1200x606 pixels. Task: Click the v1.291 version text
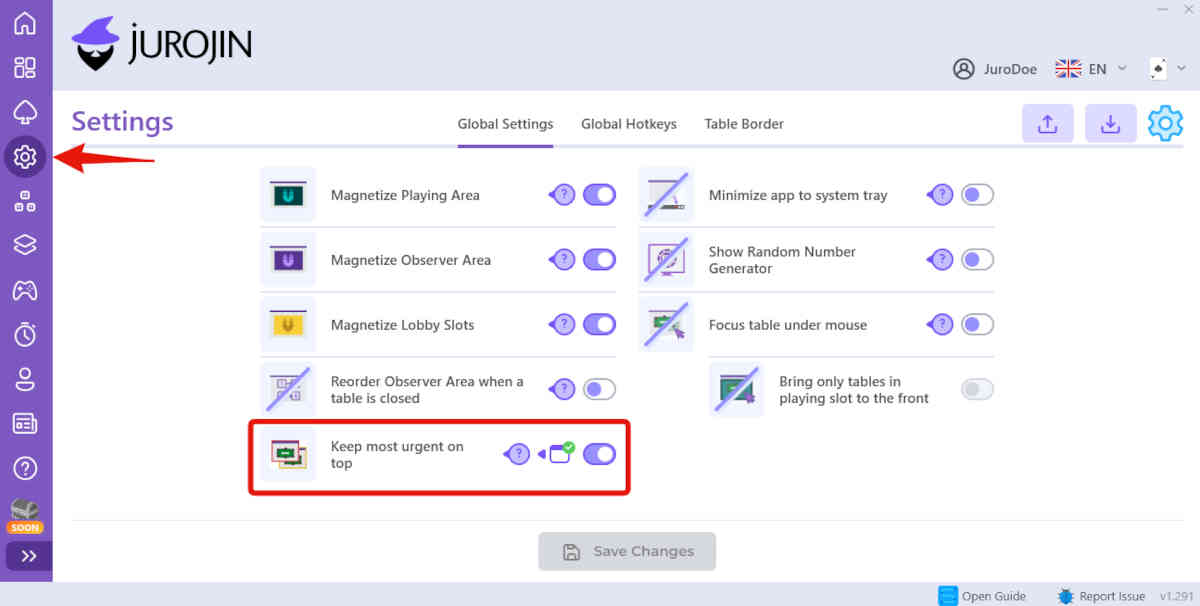click(x=1176, y=596)
